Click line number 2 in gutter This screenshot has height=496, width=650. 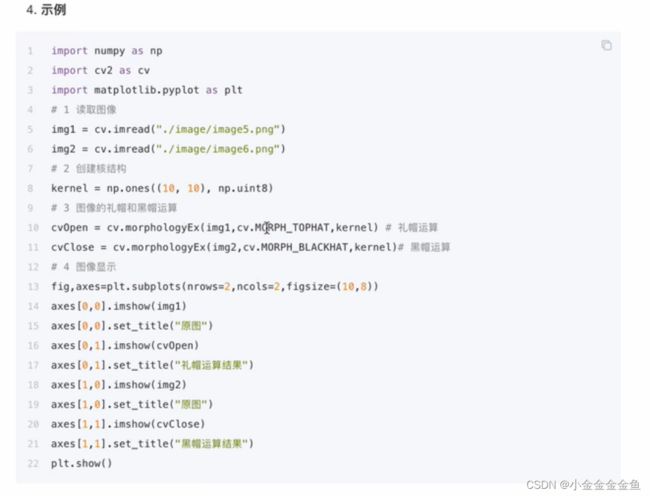coord(30,70)
